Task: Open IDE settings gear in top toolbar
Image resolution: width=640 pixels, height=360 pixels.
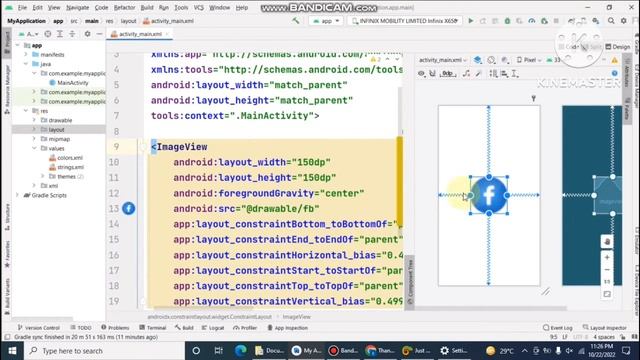Action: point(623,21)
